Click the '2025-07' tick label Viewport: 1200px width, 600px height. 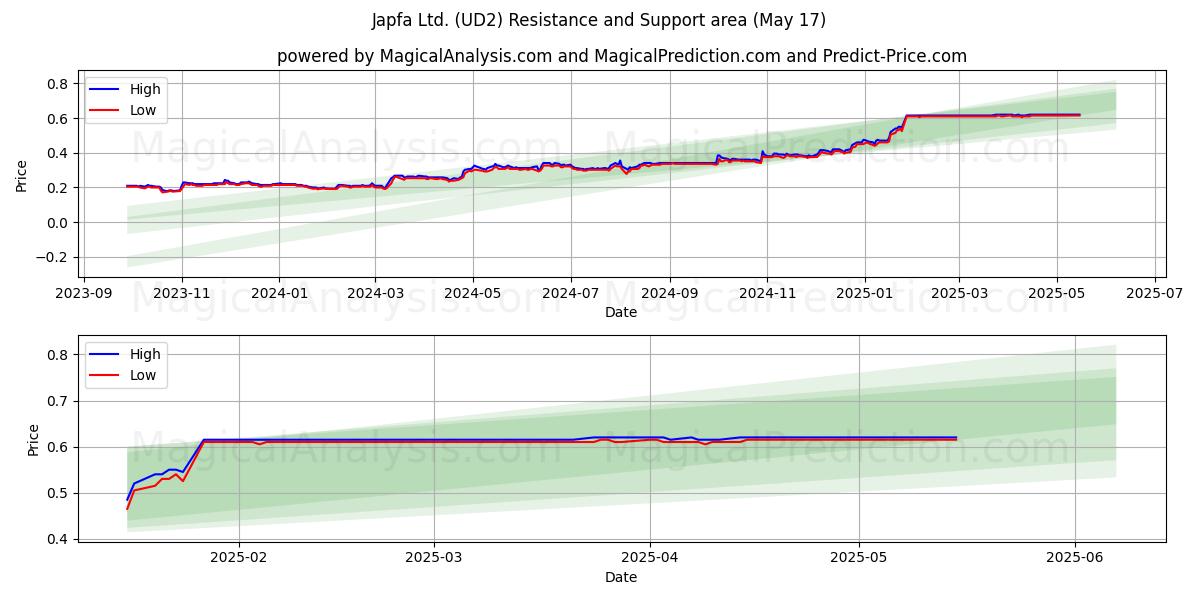(1153, 293)
